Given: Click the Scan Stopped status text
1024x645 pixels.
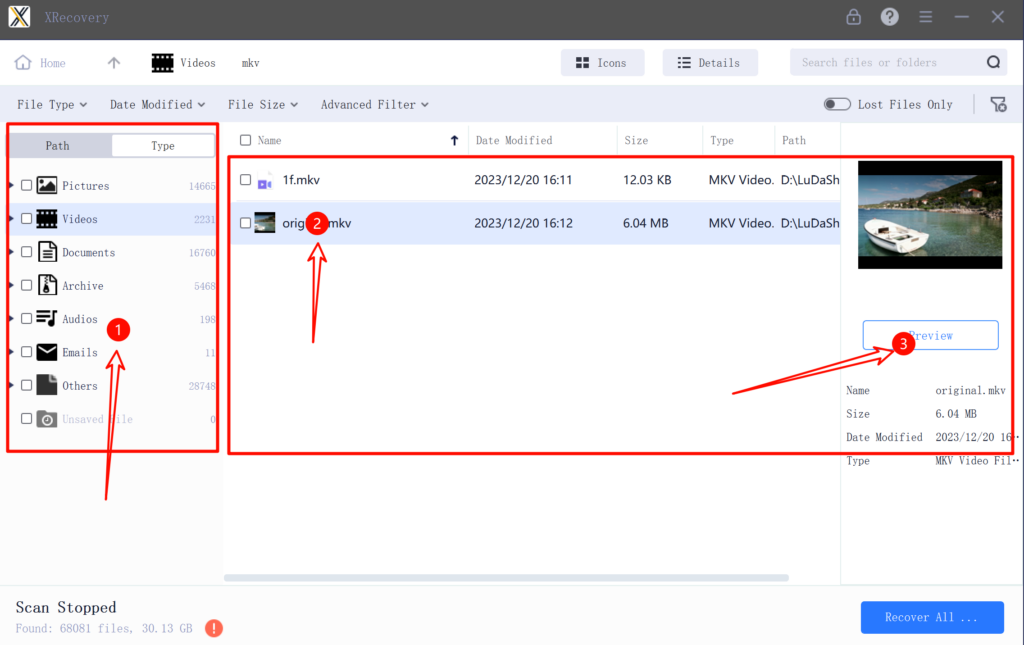Looking at the screenshot, I should 66,607.
